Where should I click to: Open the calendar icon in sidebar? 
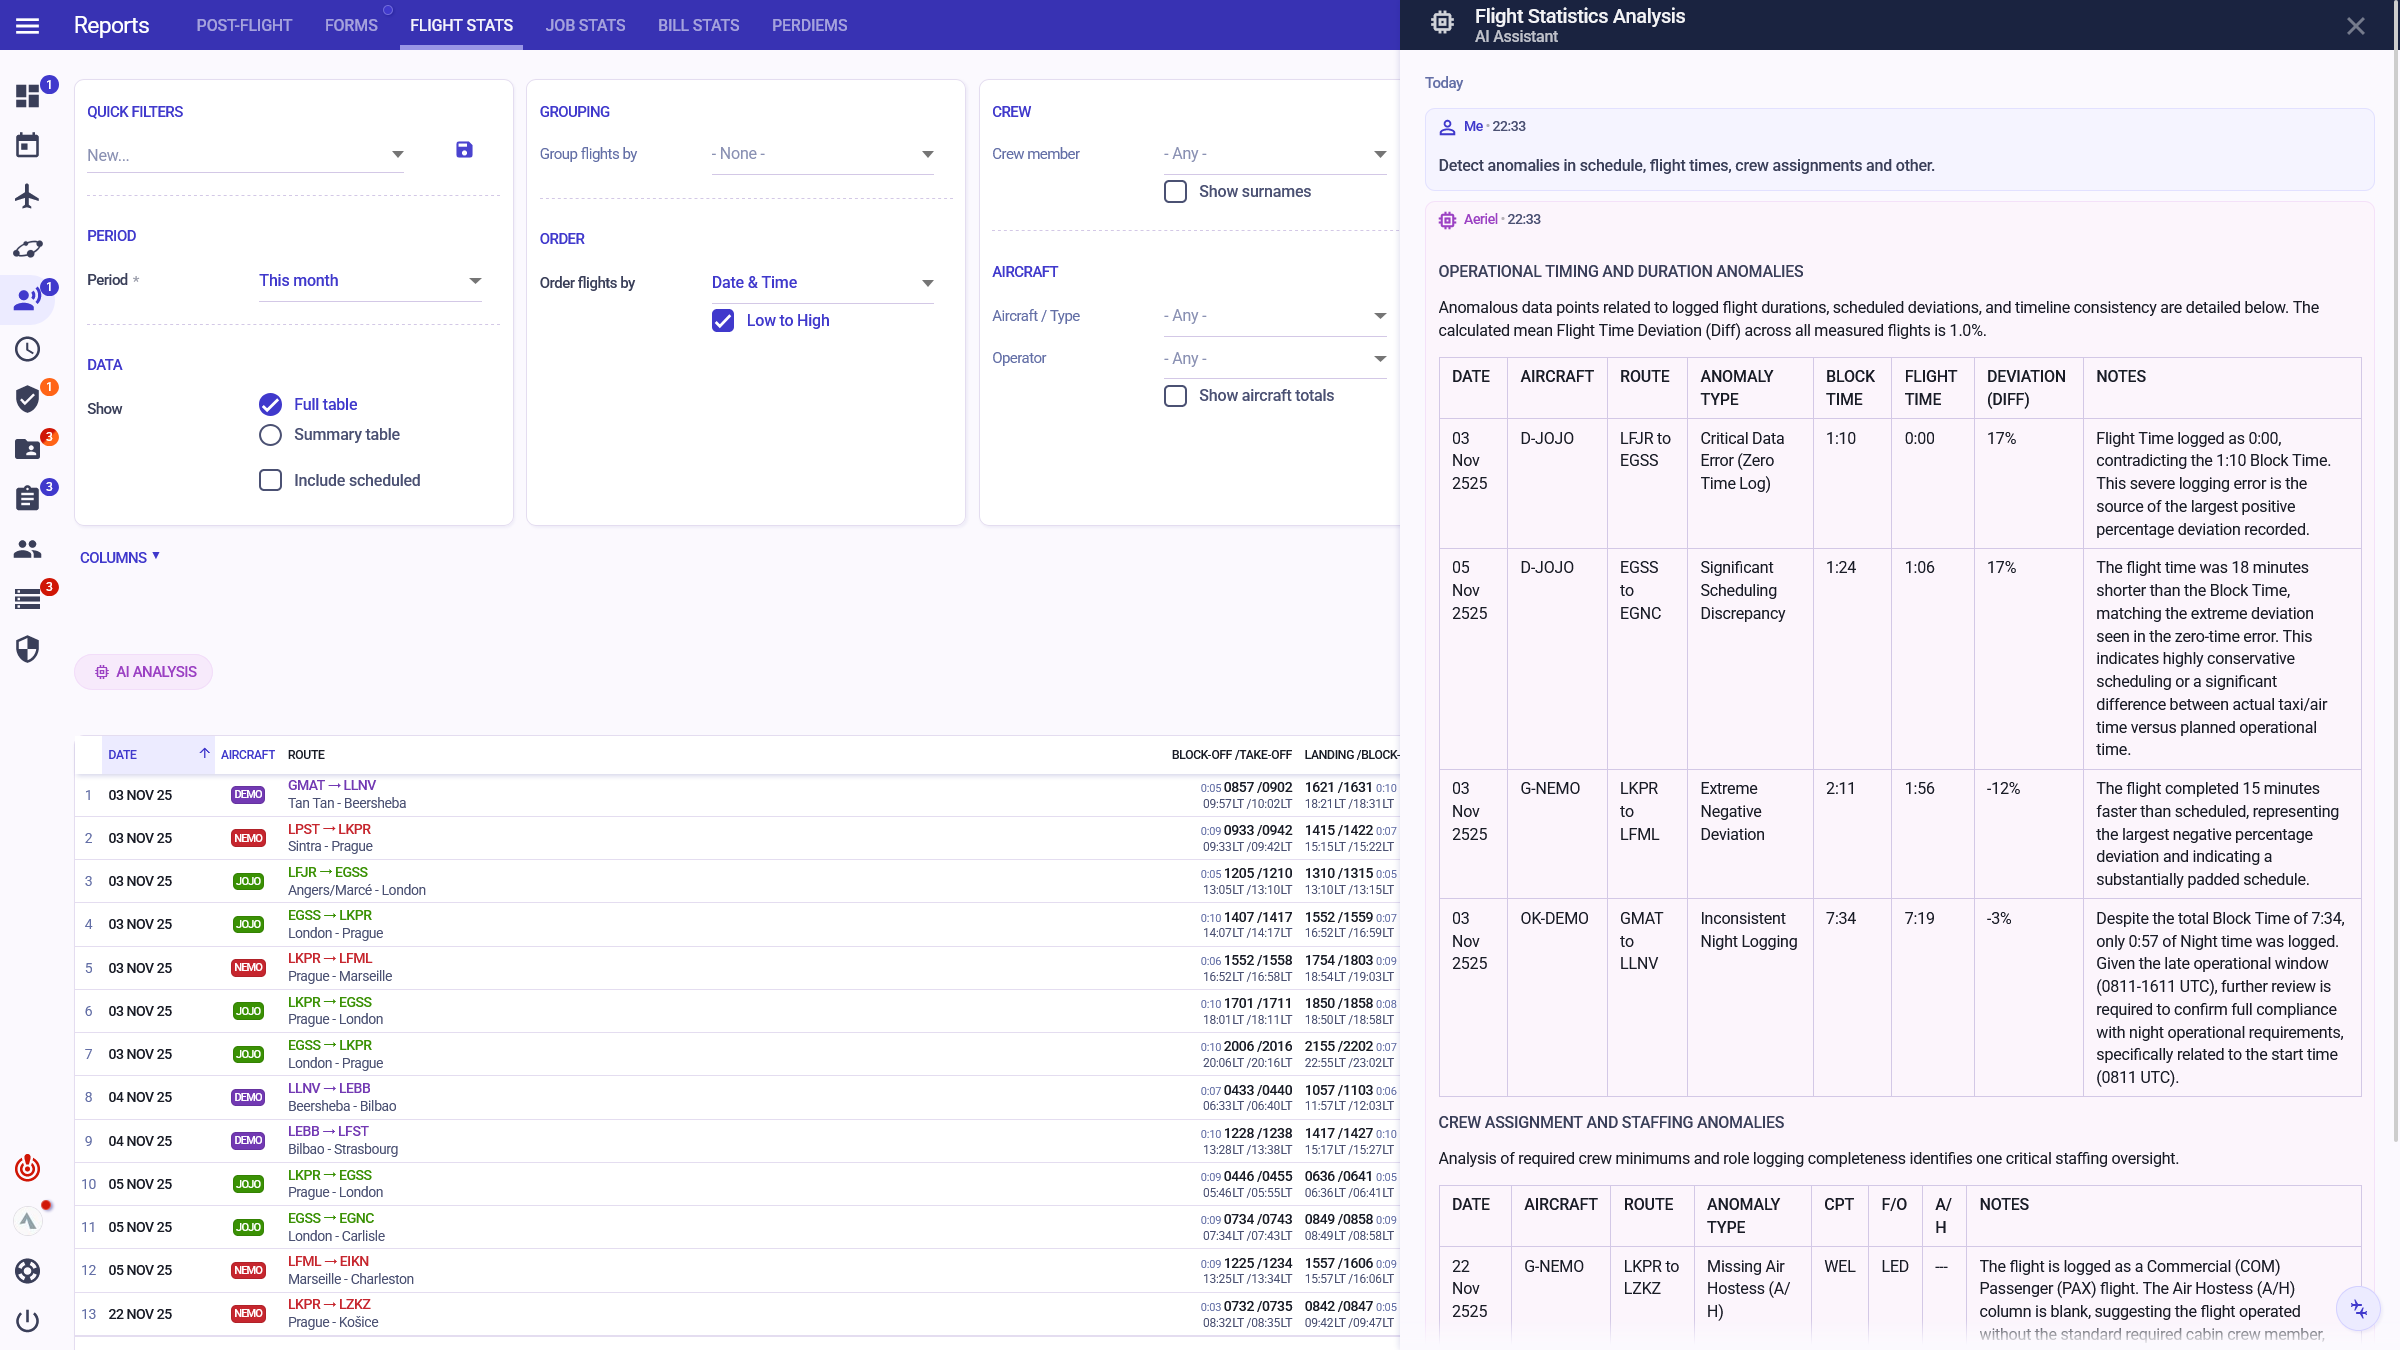(x=27, y=146)
